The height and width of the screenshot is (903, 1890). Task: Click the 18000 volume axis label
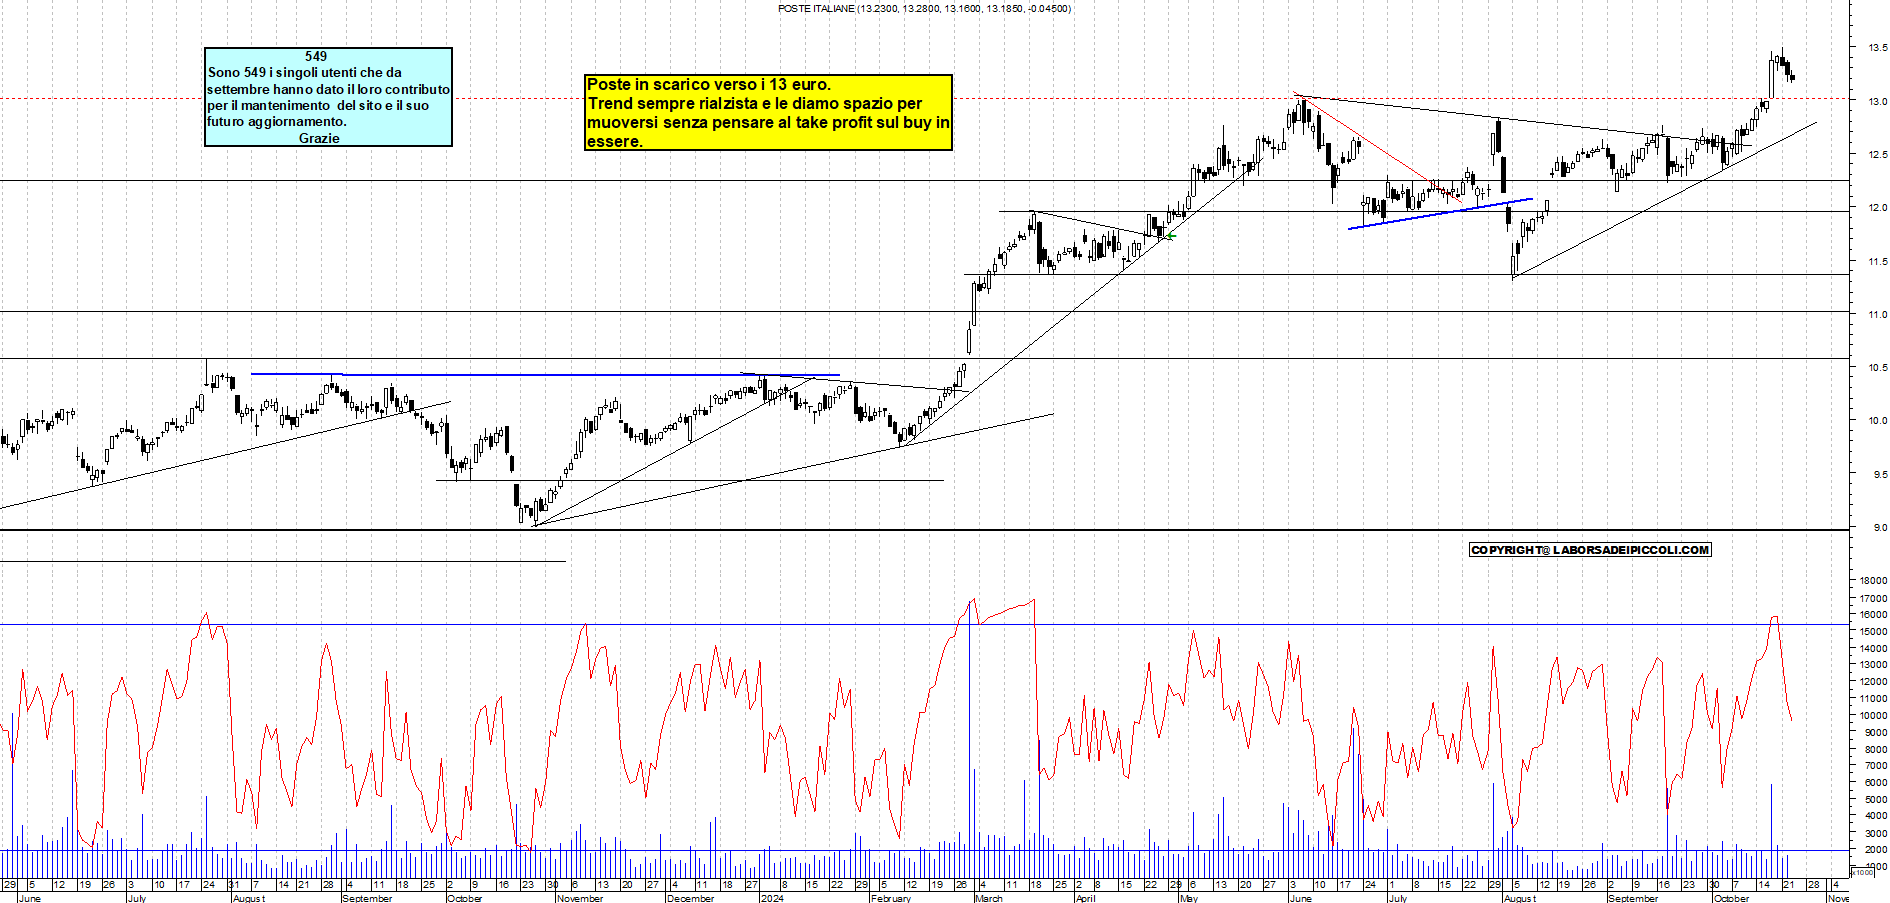click(1872, 581)
